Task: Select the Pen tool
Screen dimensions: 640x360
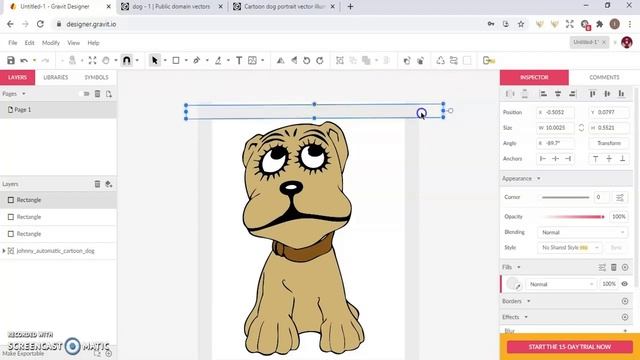Action: [x=197, y=60]
